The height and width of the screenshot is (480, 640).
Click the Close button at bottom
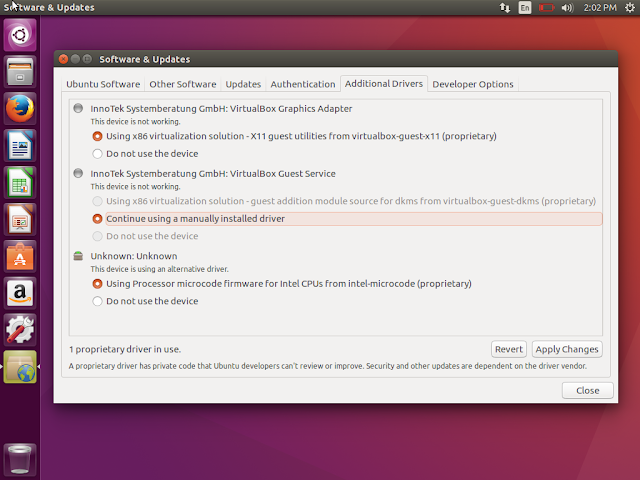587,390
